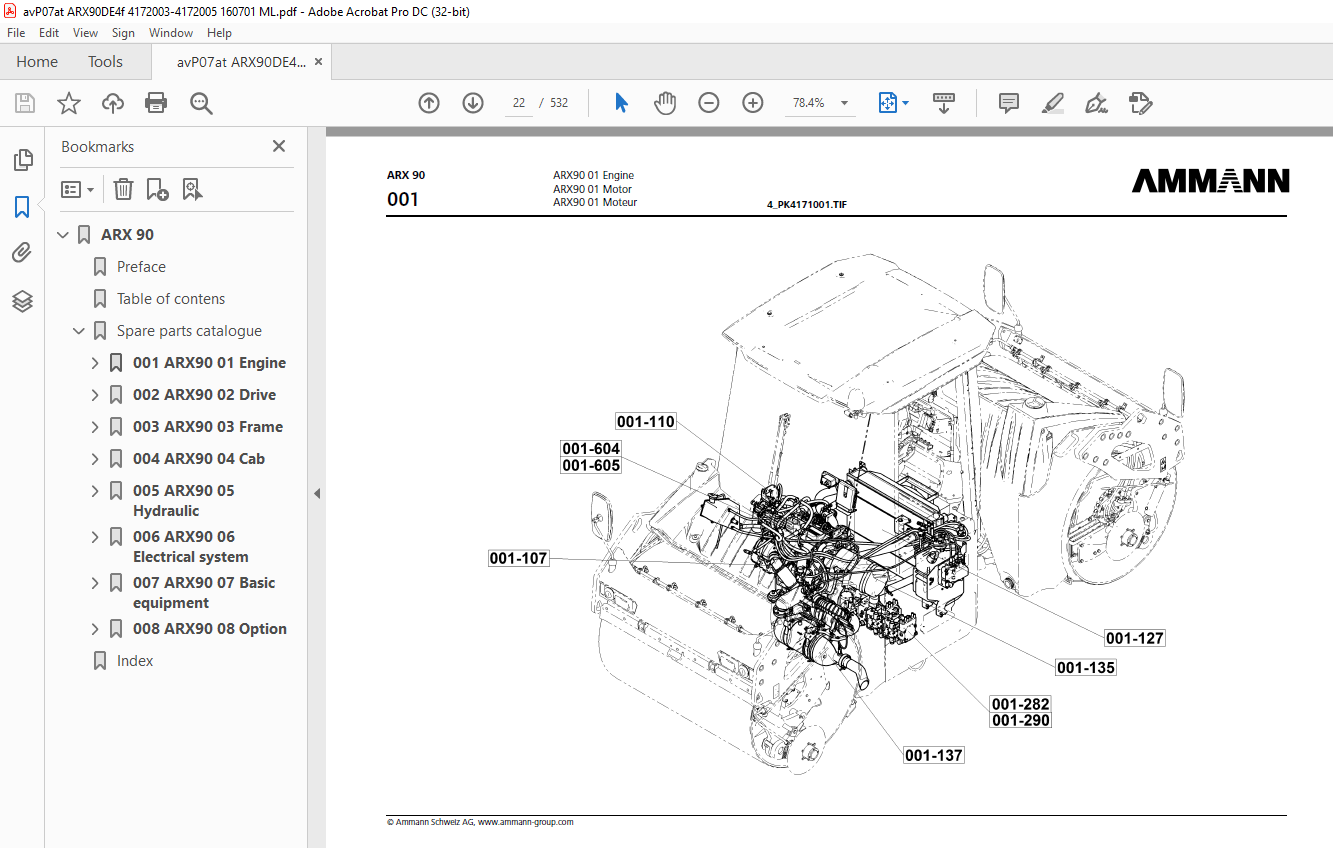1333x848 pixels.
Task: Expand 006 ARX90 06 Electrical system
Action: tap(95, 537)
